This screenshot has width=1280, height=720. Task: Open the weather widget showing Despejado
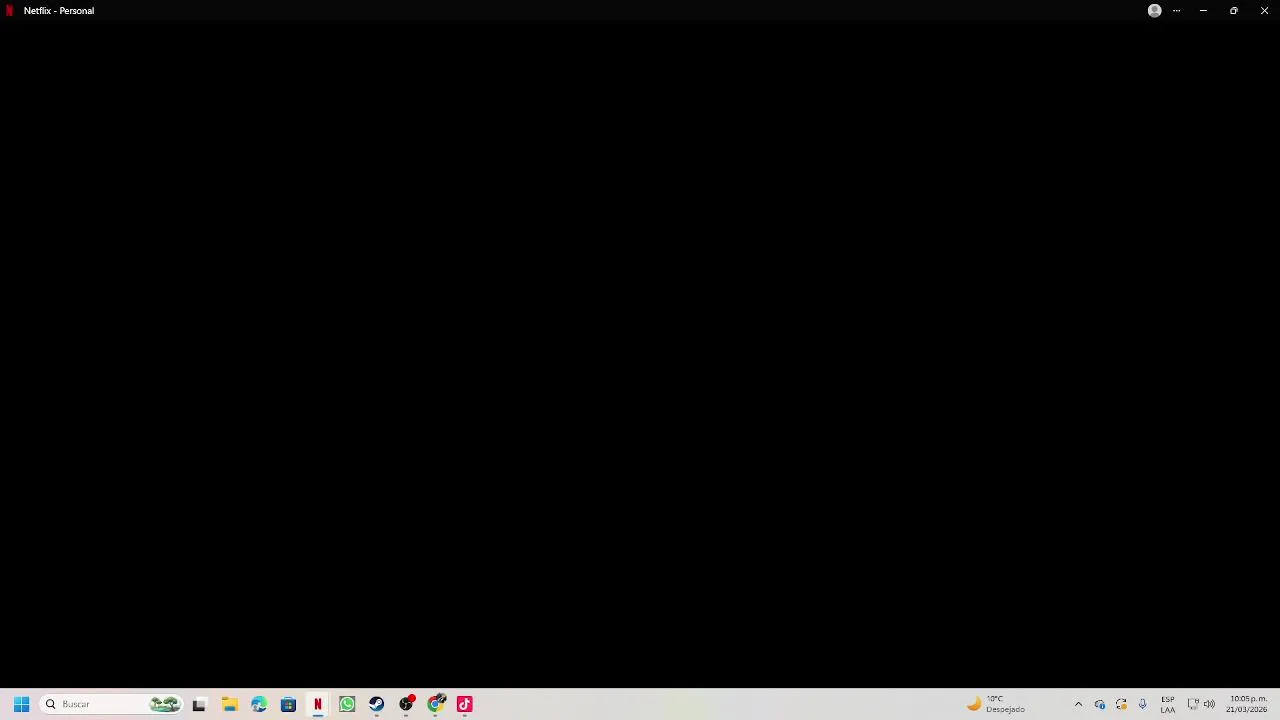click(x=996, y=704)
